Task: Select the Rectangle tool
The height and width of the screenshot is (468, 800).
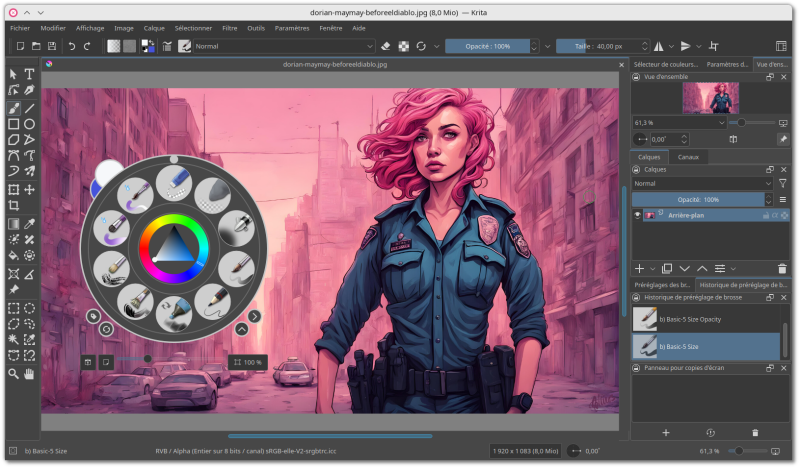Action: 13,124
